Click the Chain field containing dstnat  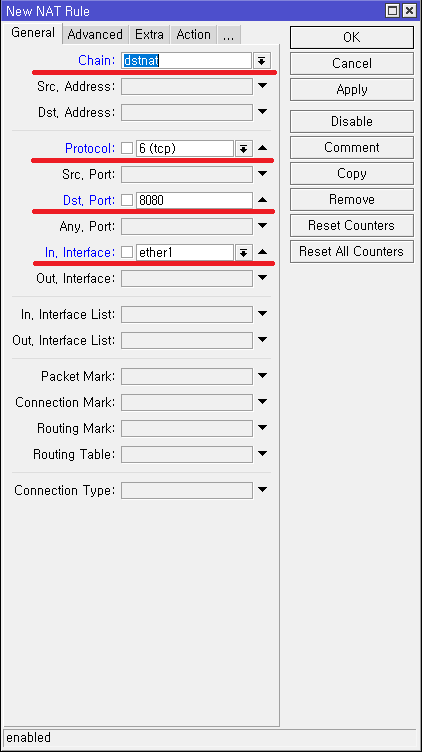187,61
